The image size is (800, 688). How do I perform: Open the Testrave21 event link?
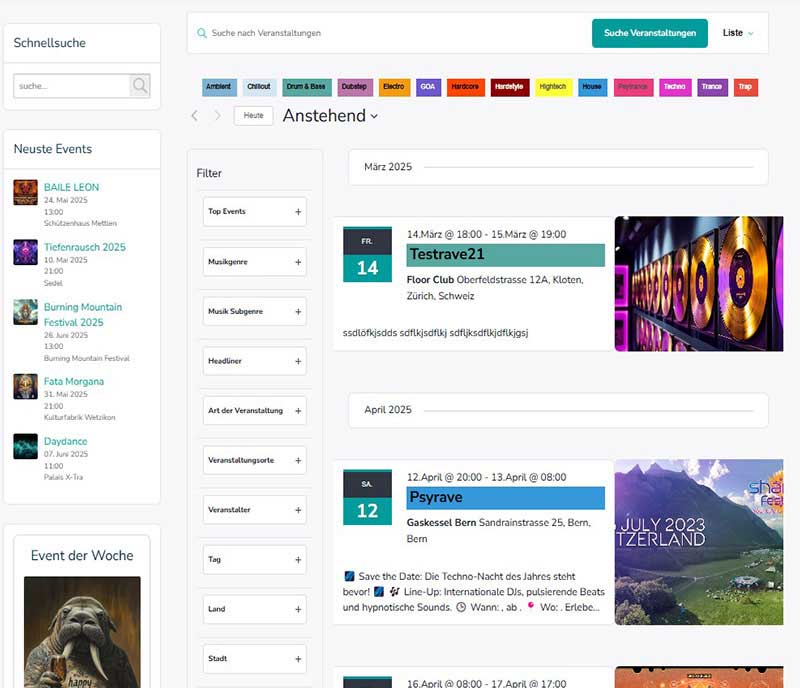click(x=447, y=255)
